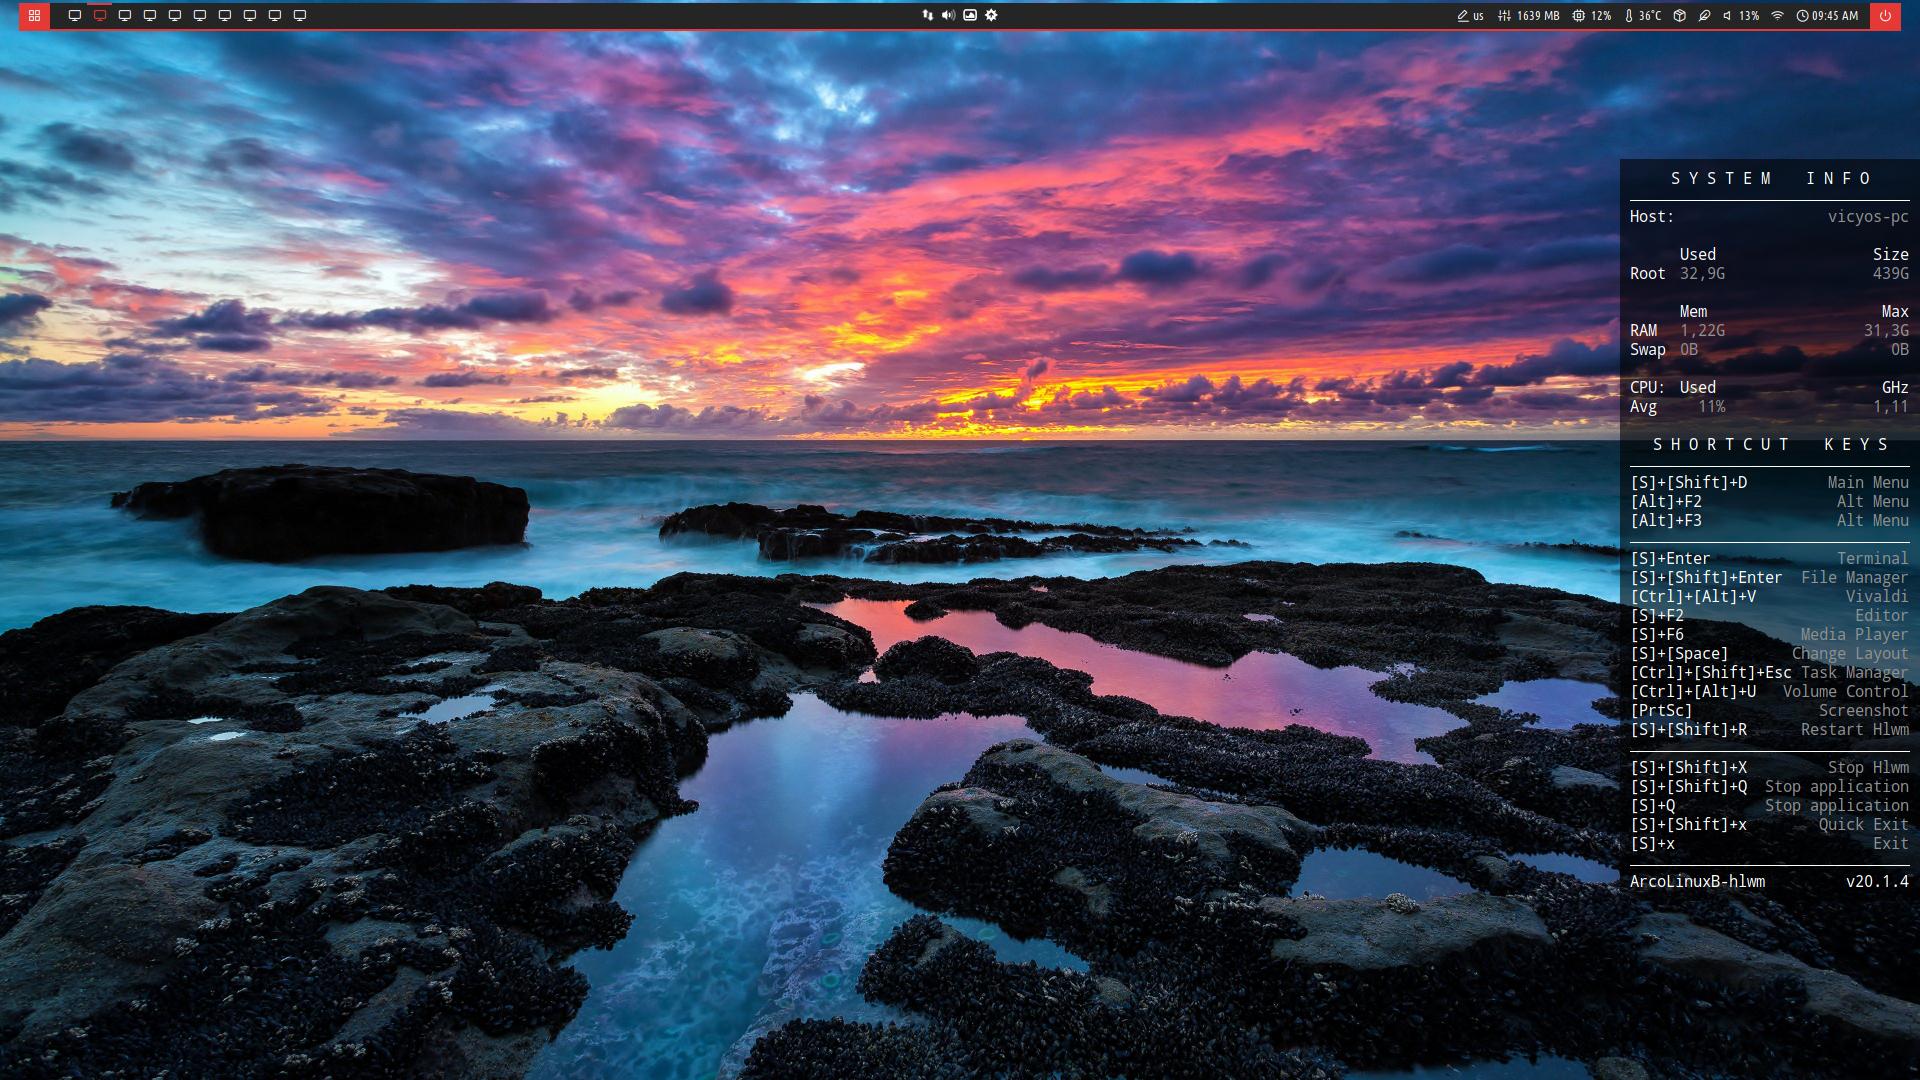Open the settings gear tray icon
Viewport: 1920px width, 1080px height.
pos(991,15)
